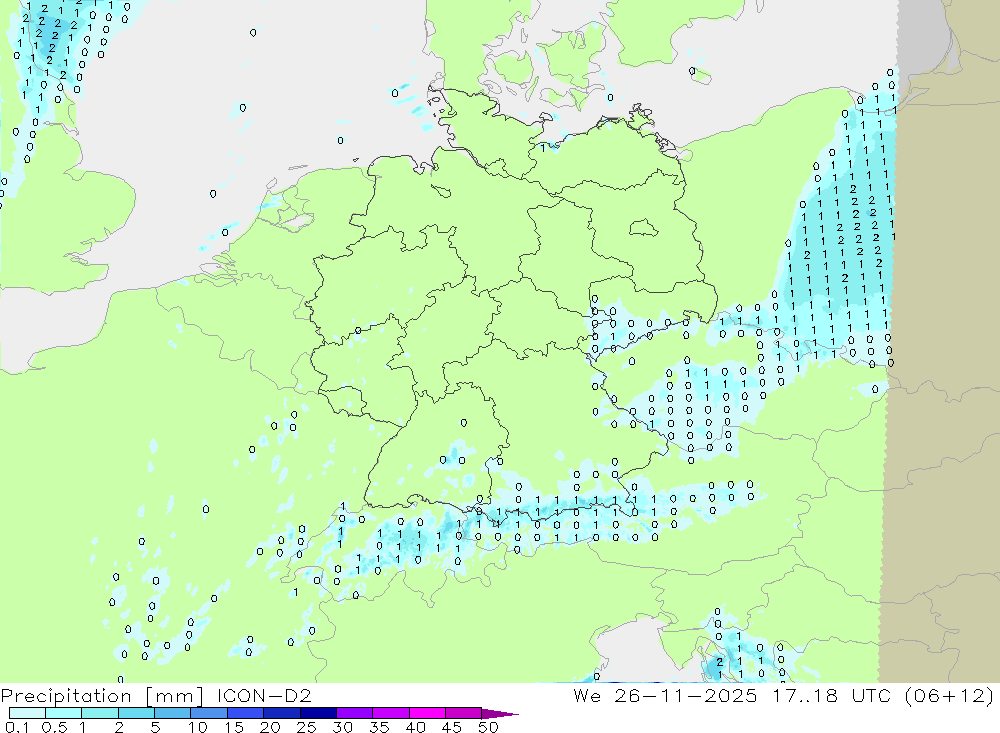Click the '(06+12)' forecast run label
Image resolution: width=1000 pixels, height=733 pixels.
(949, 695)
